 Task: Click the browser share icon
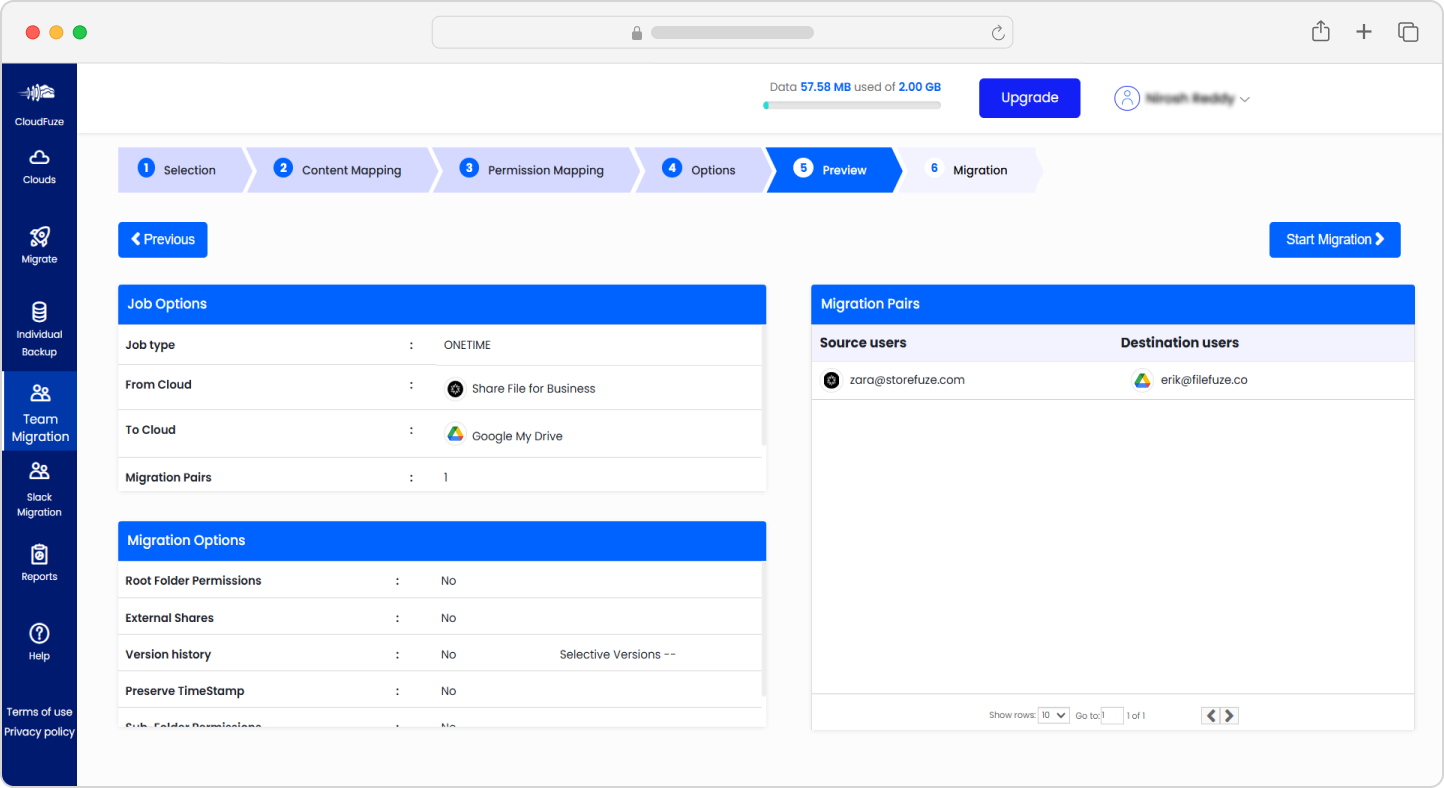1321,32
